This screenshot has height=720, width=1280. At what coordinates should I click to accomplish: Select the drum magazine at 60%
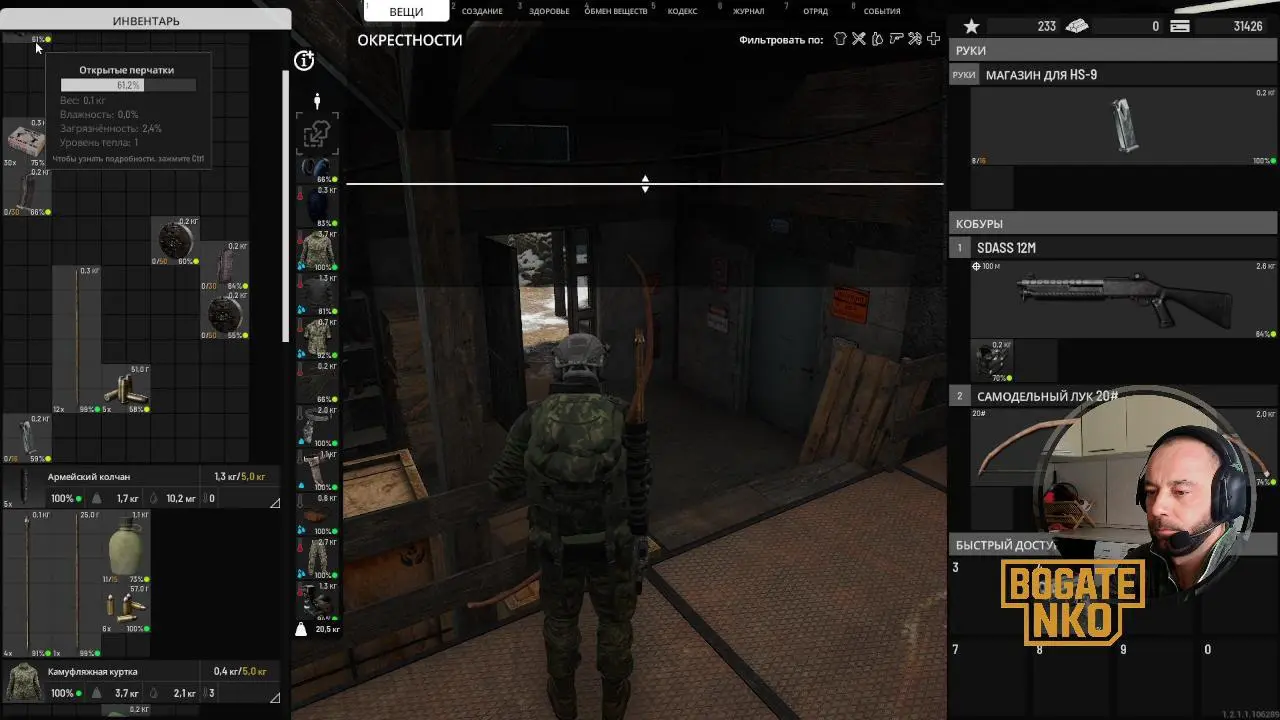(175, 241)
